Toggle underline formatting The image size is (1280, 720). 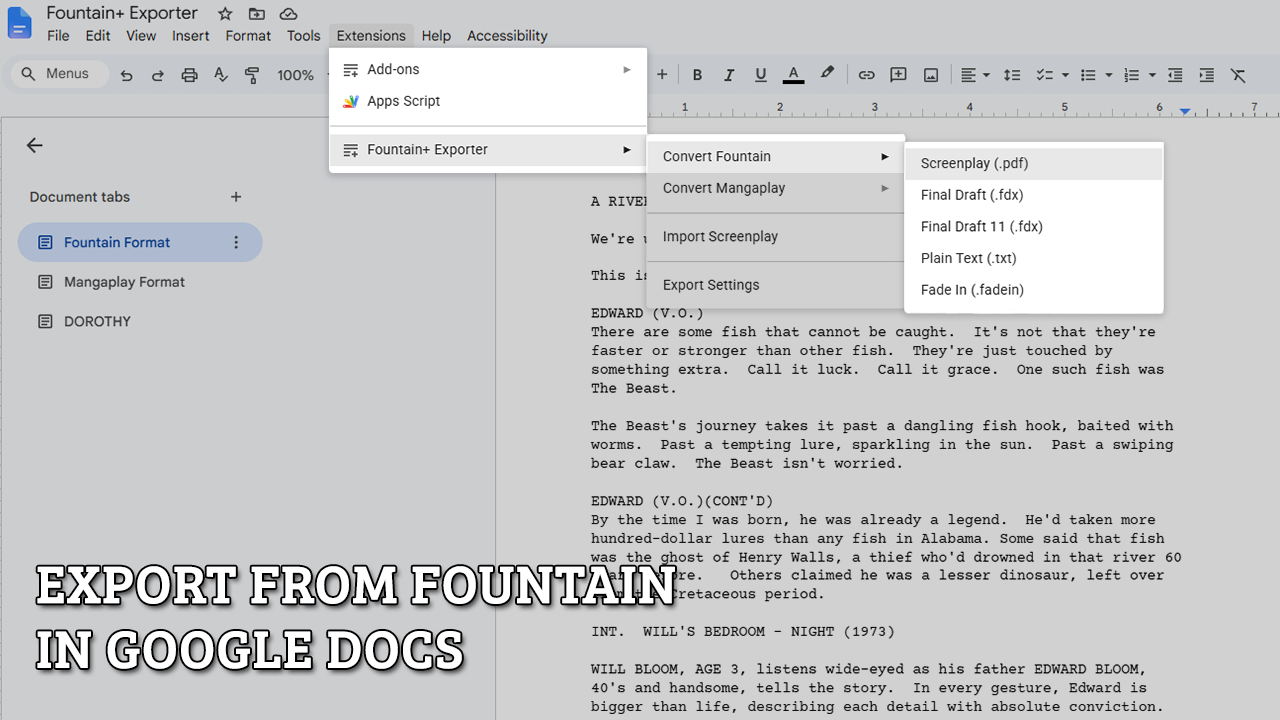coord(761,75)
